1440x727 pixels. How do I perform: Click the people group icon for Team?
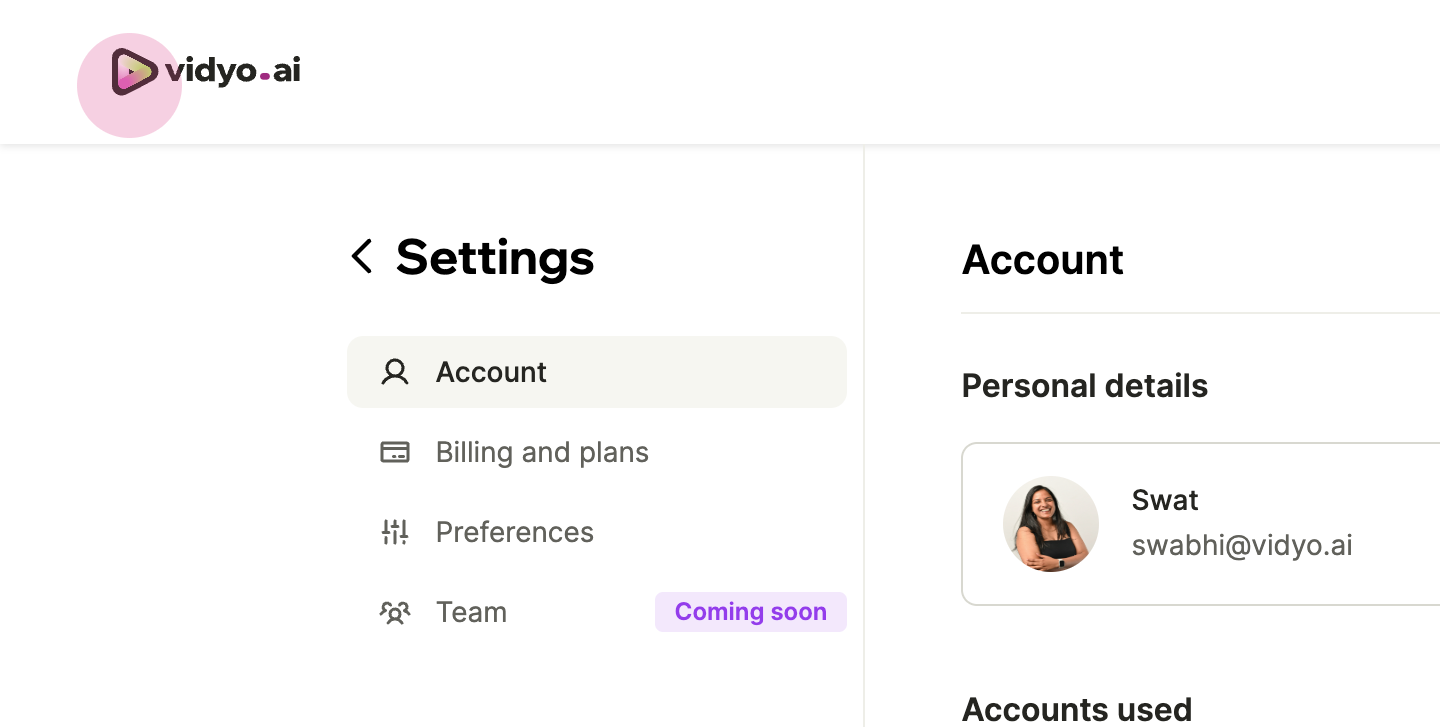click(395, 612)
